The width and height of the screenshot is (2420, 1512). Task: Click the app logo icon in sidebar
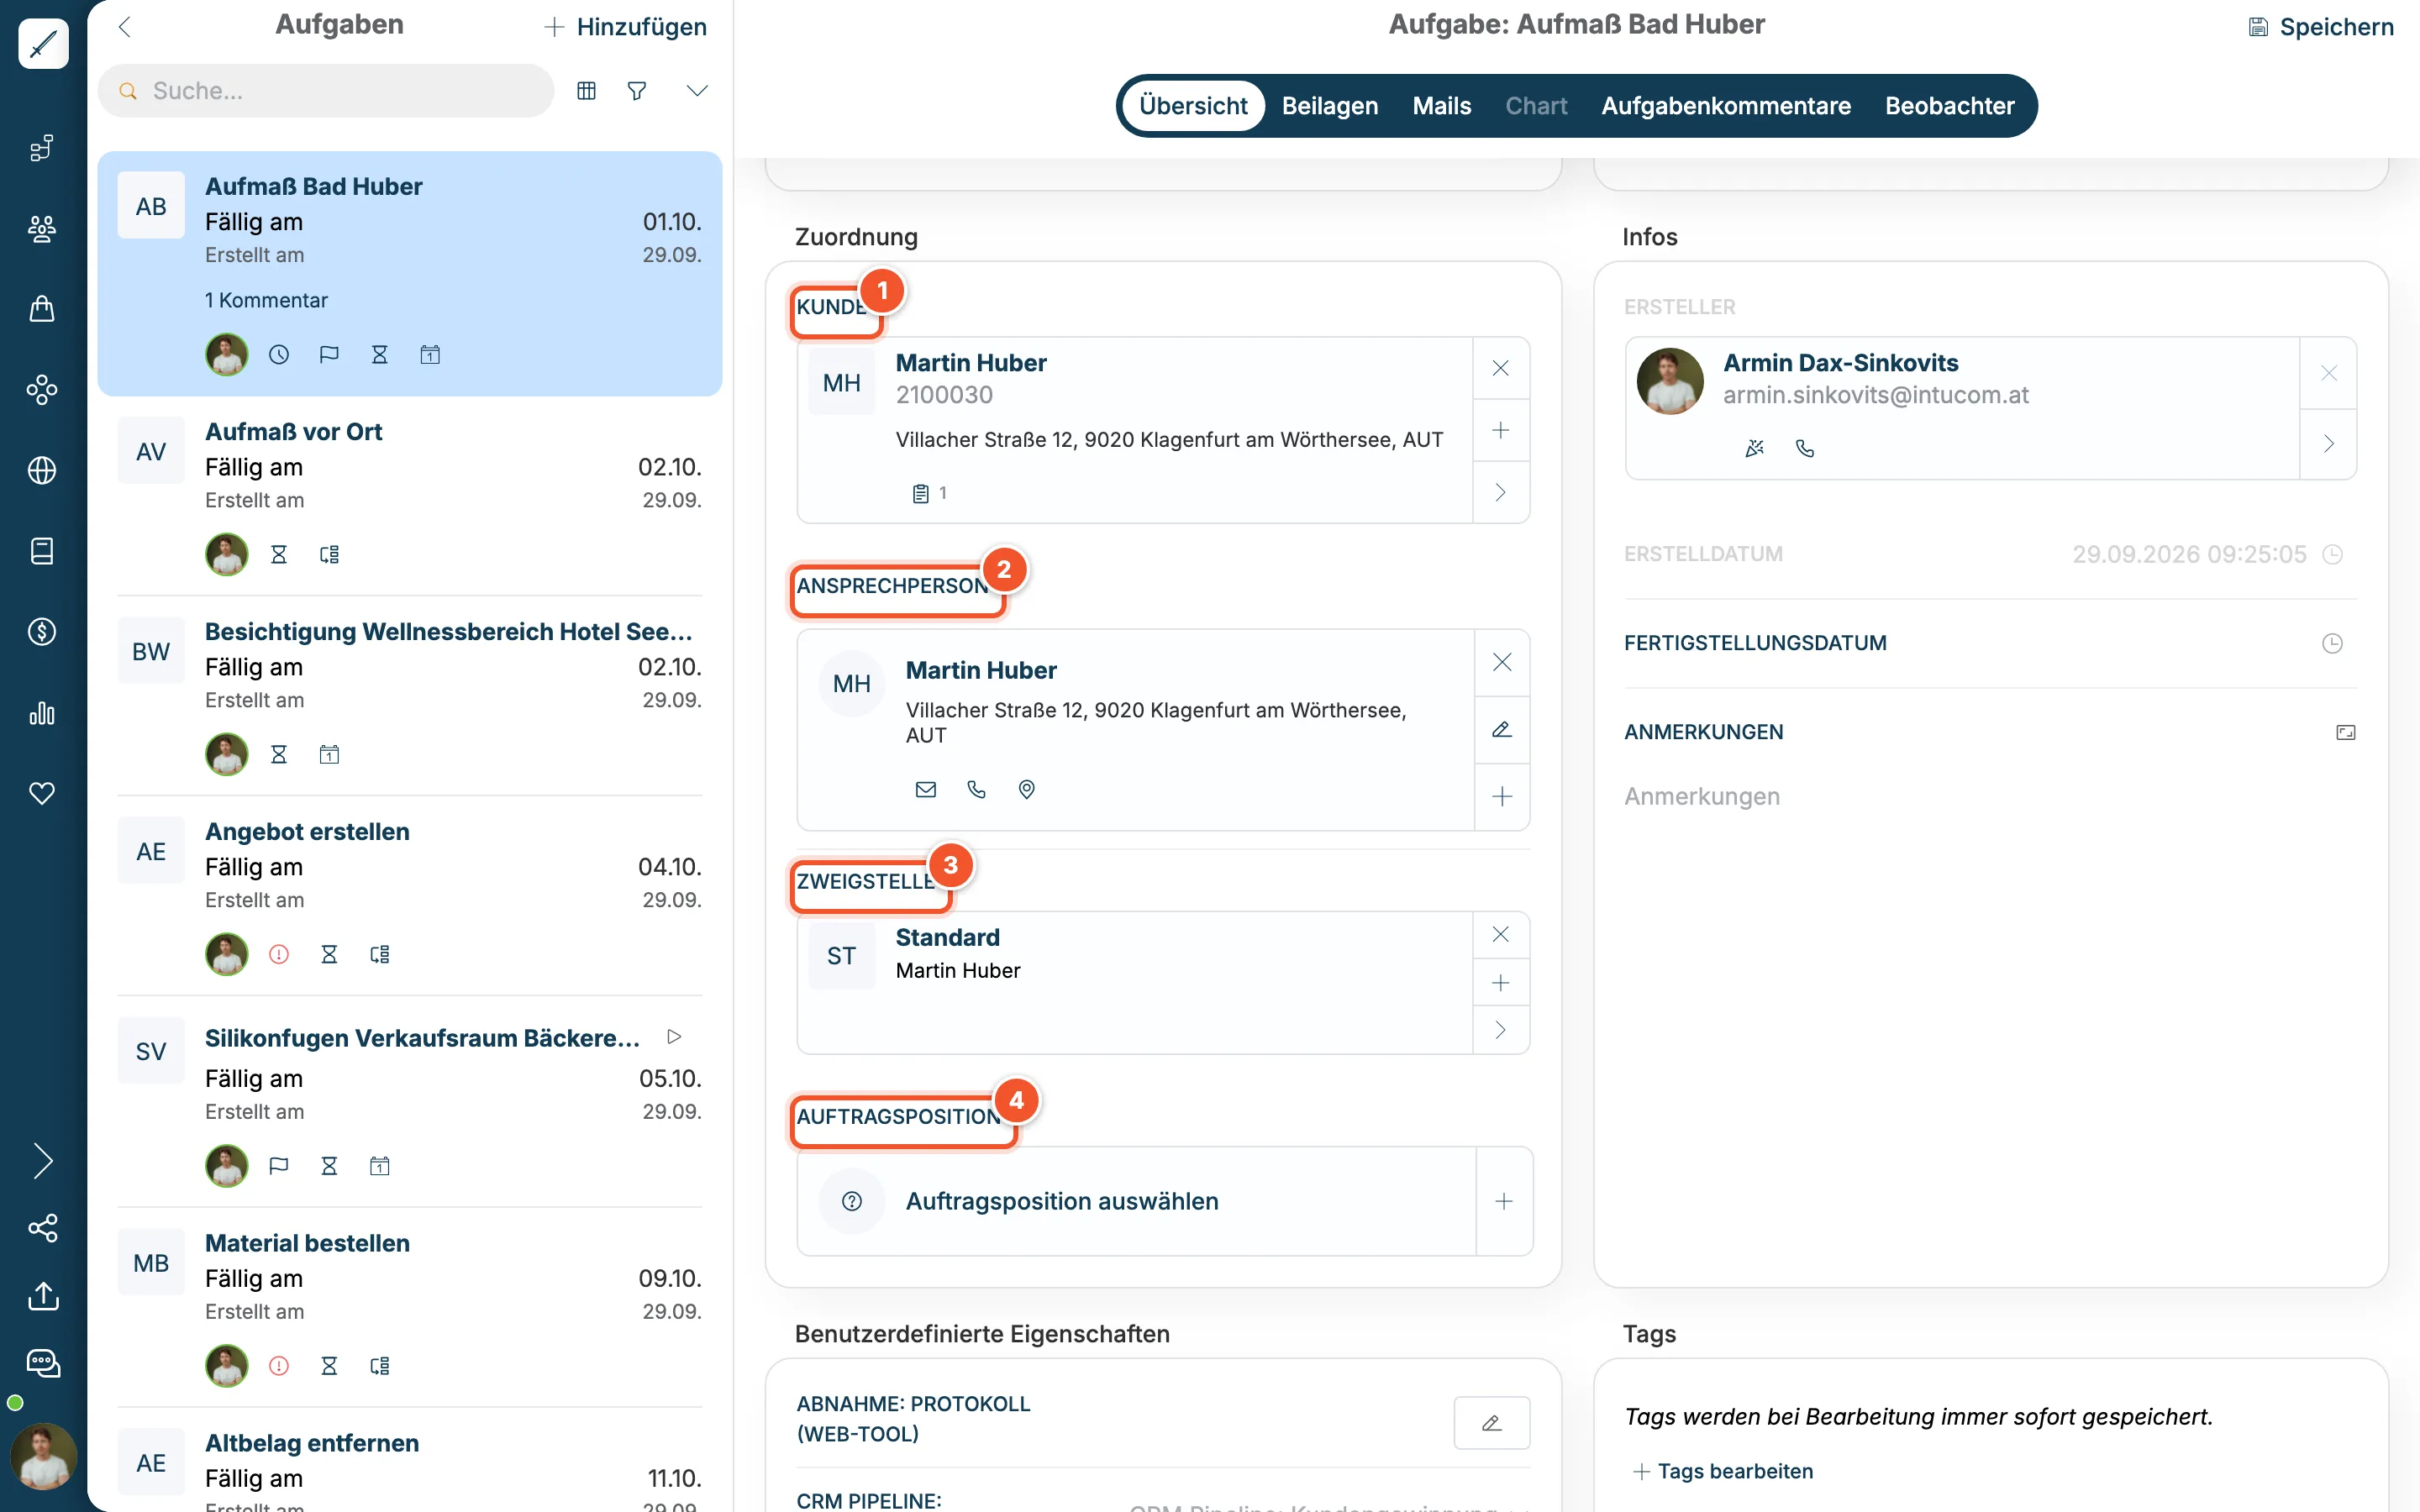click(x=43, y=44)
